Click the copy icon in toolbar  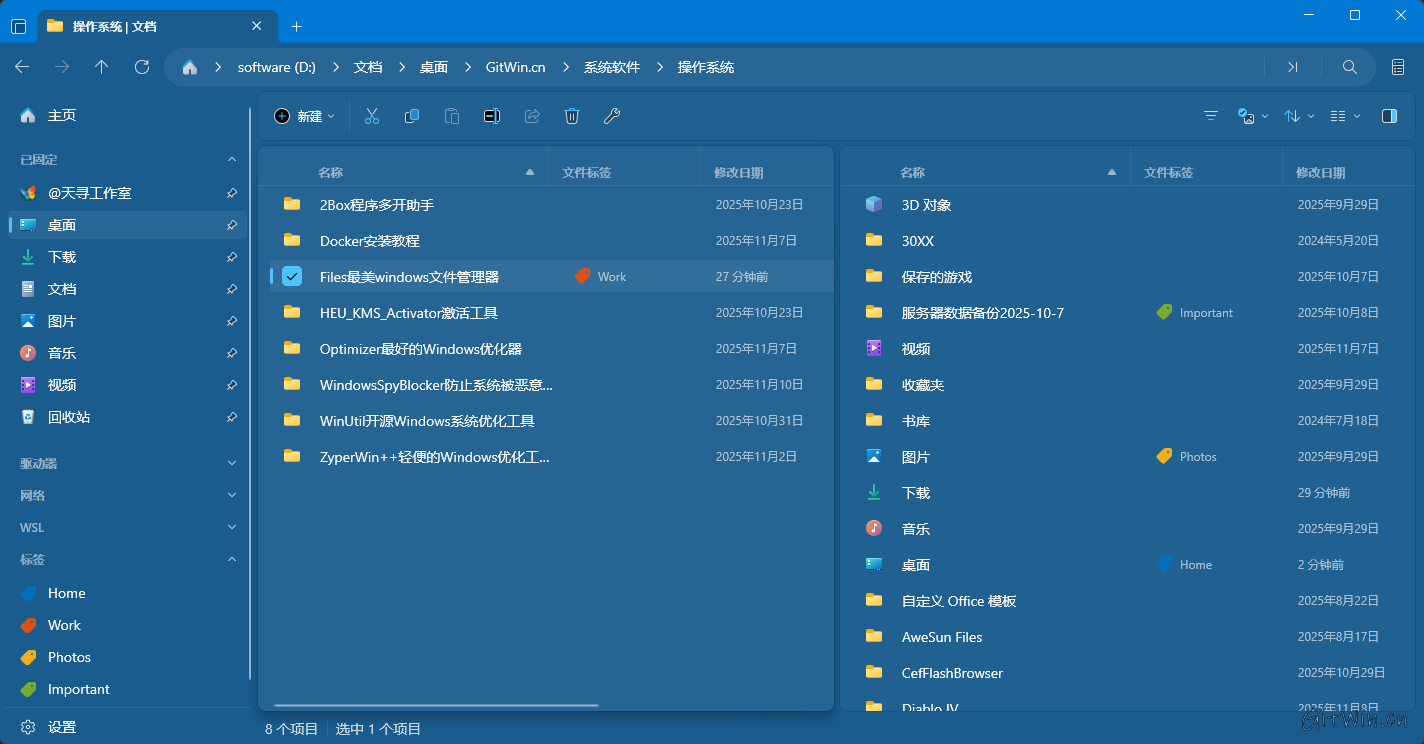pyautogui.click(x=412, y=116)
